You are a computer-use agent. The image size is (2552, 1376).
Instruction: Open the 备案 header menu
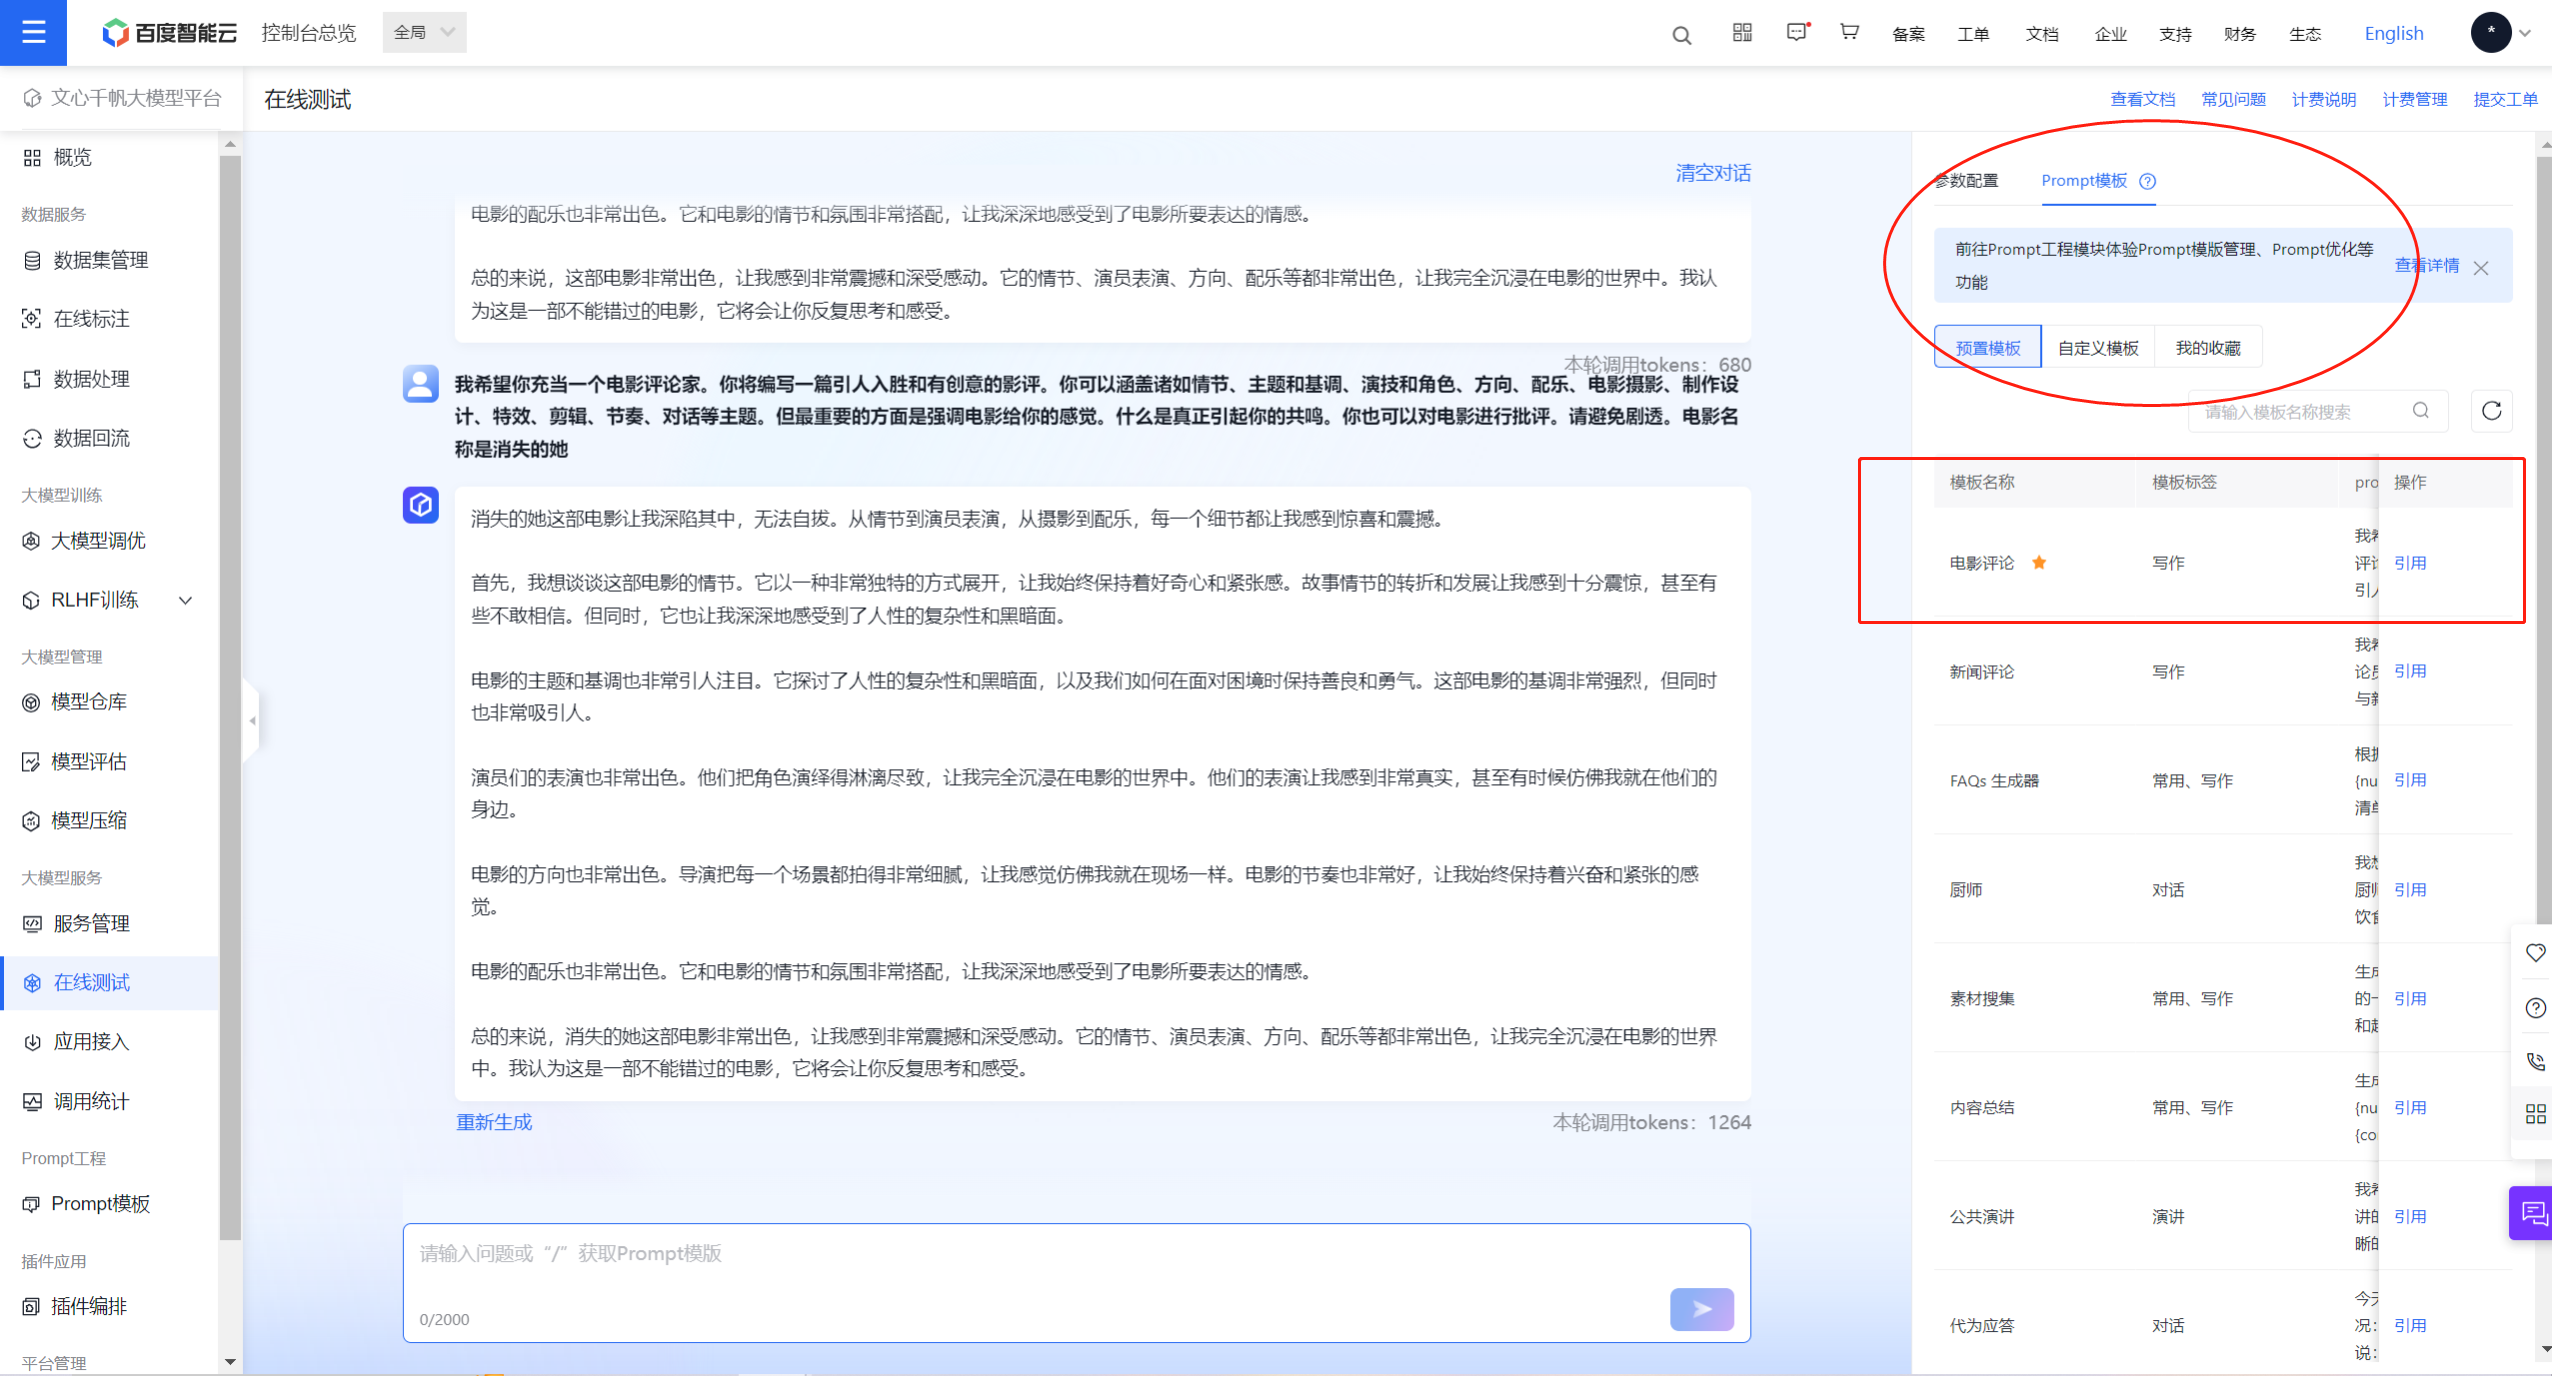[1908, 34]
